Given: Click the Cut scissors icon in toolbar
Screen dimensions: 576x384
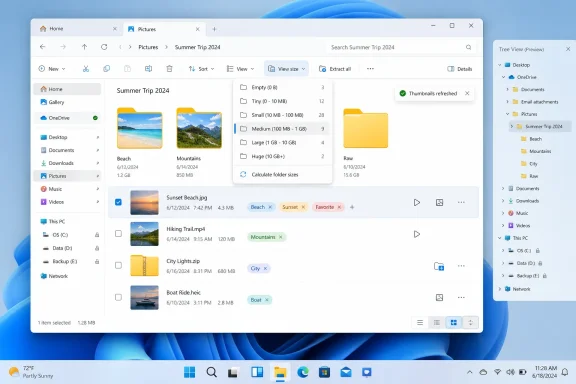Looking at the screenshot, I should click(86, 69).
